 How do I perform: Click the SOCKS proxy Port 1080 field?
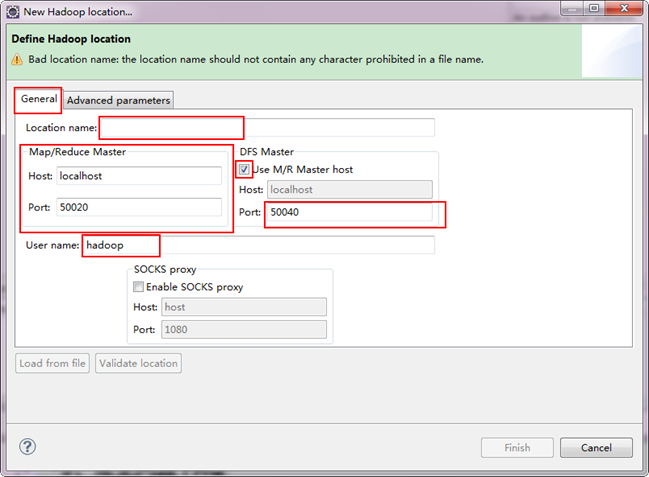[x=244, y=329]
